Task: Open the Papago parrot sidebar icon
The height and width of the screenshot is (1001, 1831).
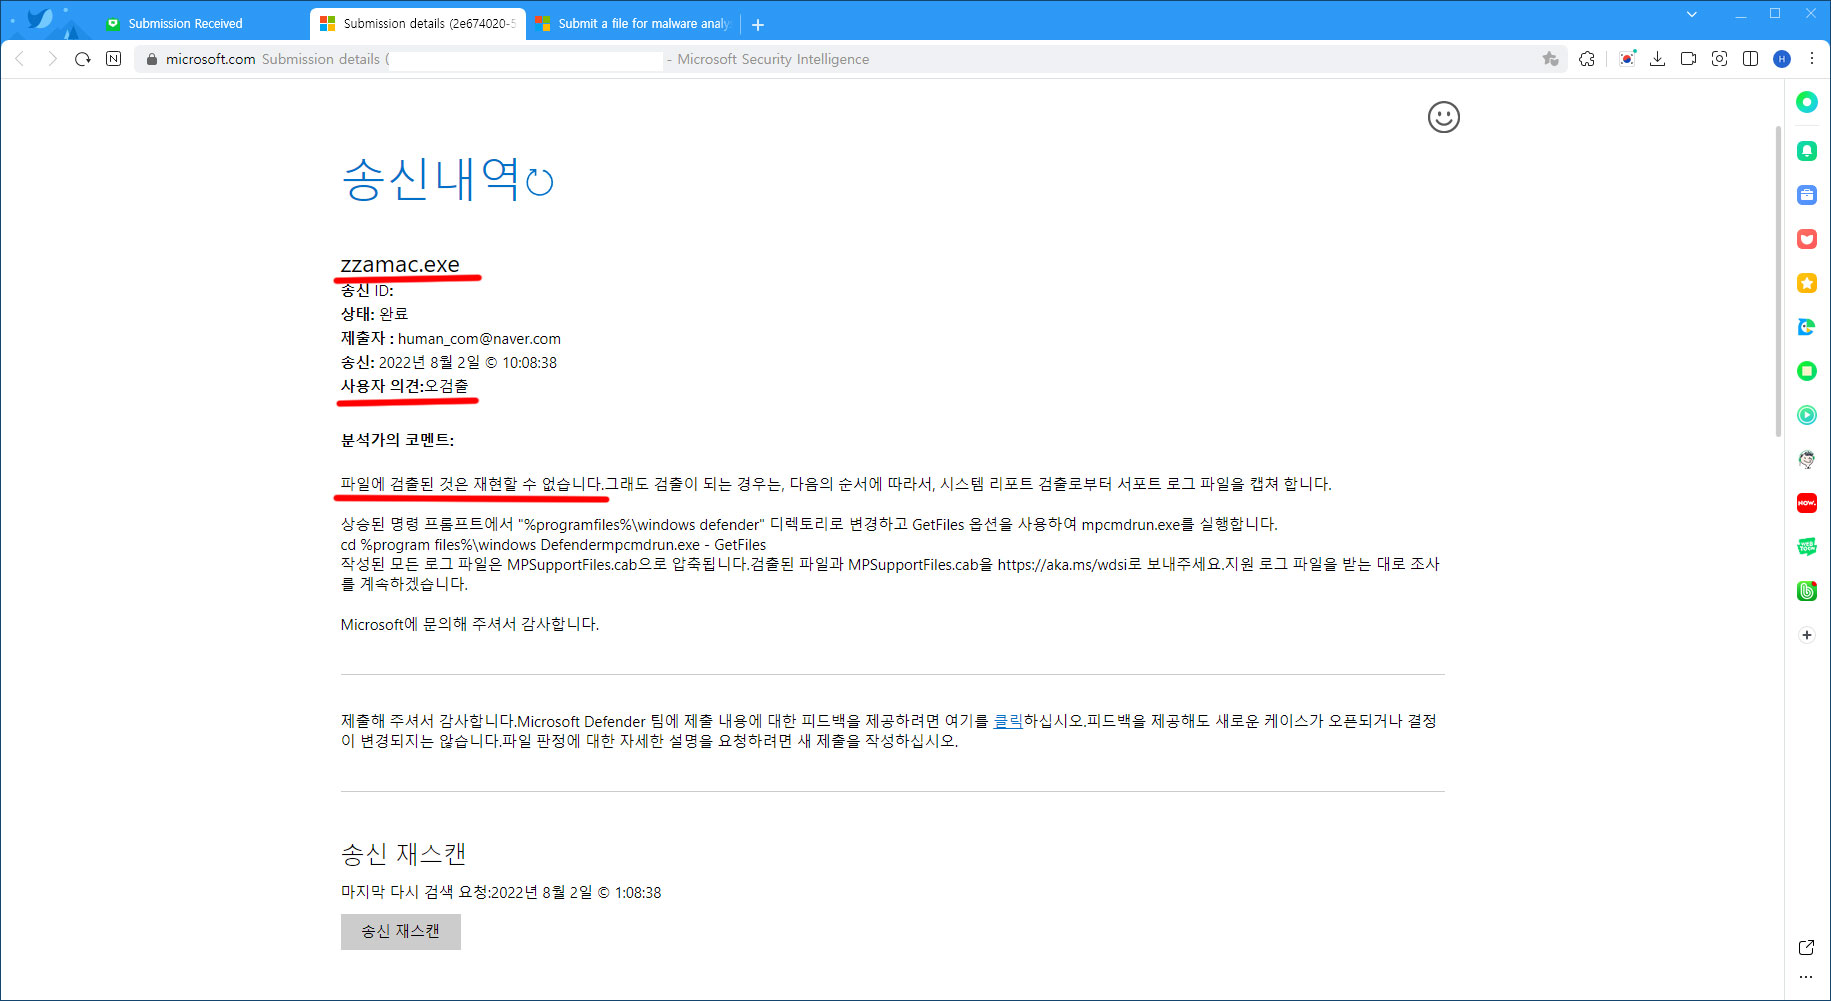Action: click(x=1806, y=327)
